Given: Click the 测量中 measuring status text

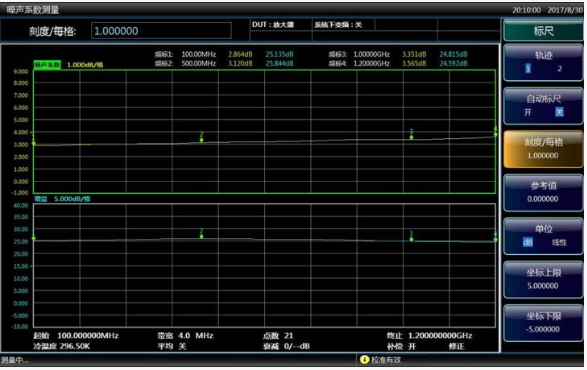Looking at the screenshot, I should [15, 360].
